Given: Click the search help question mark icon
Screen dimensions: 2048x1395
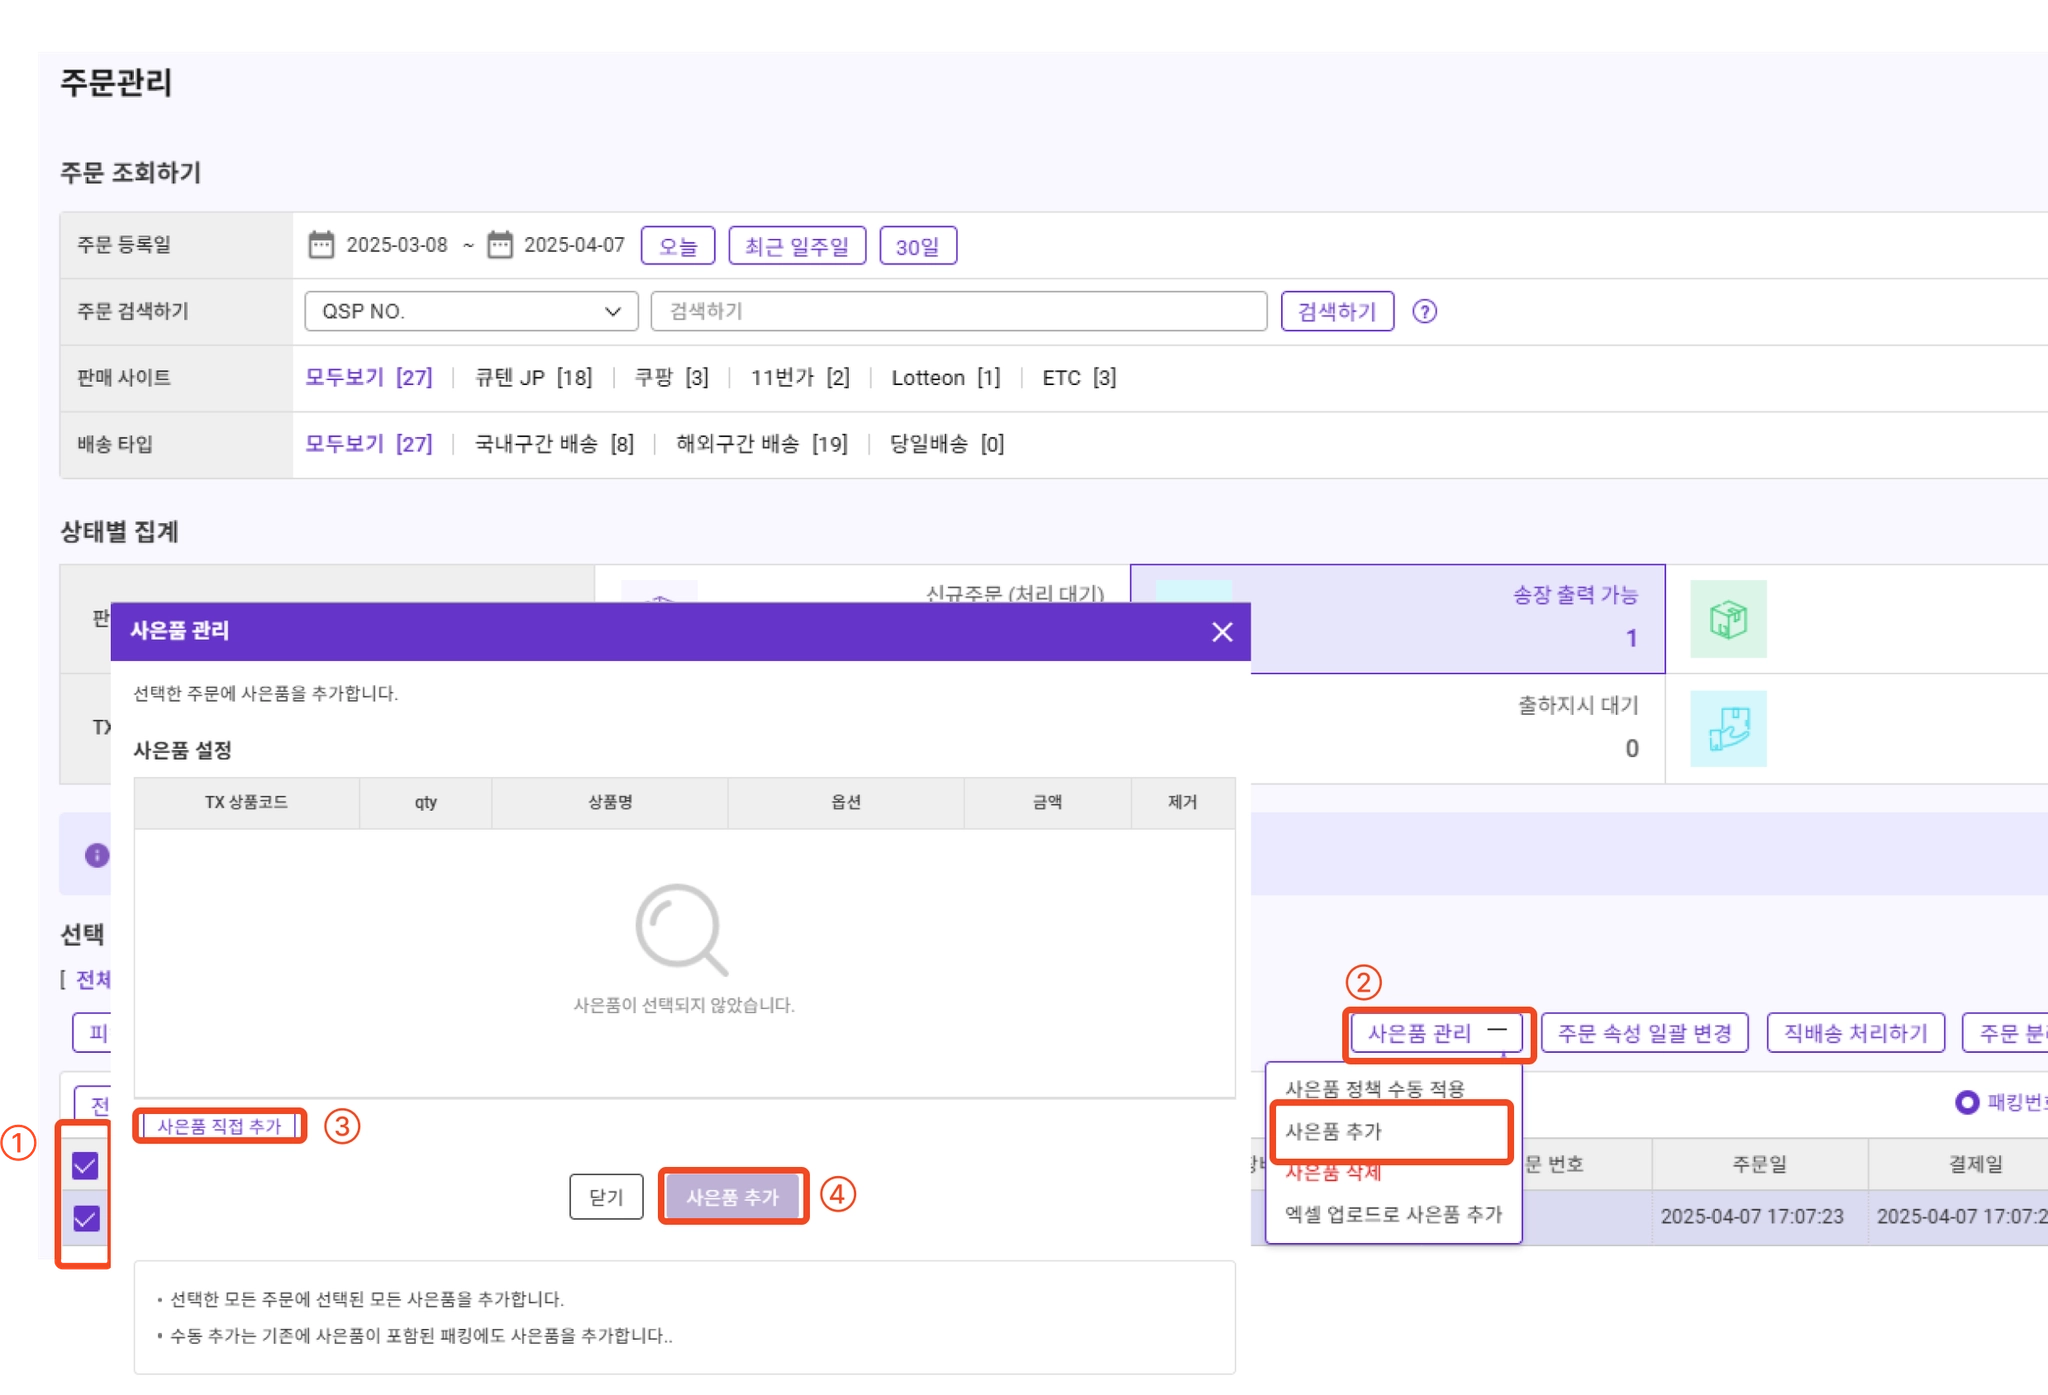Looking at the screenshot, I should coord(1424,312).
